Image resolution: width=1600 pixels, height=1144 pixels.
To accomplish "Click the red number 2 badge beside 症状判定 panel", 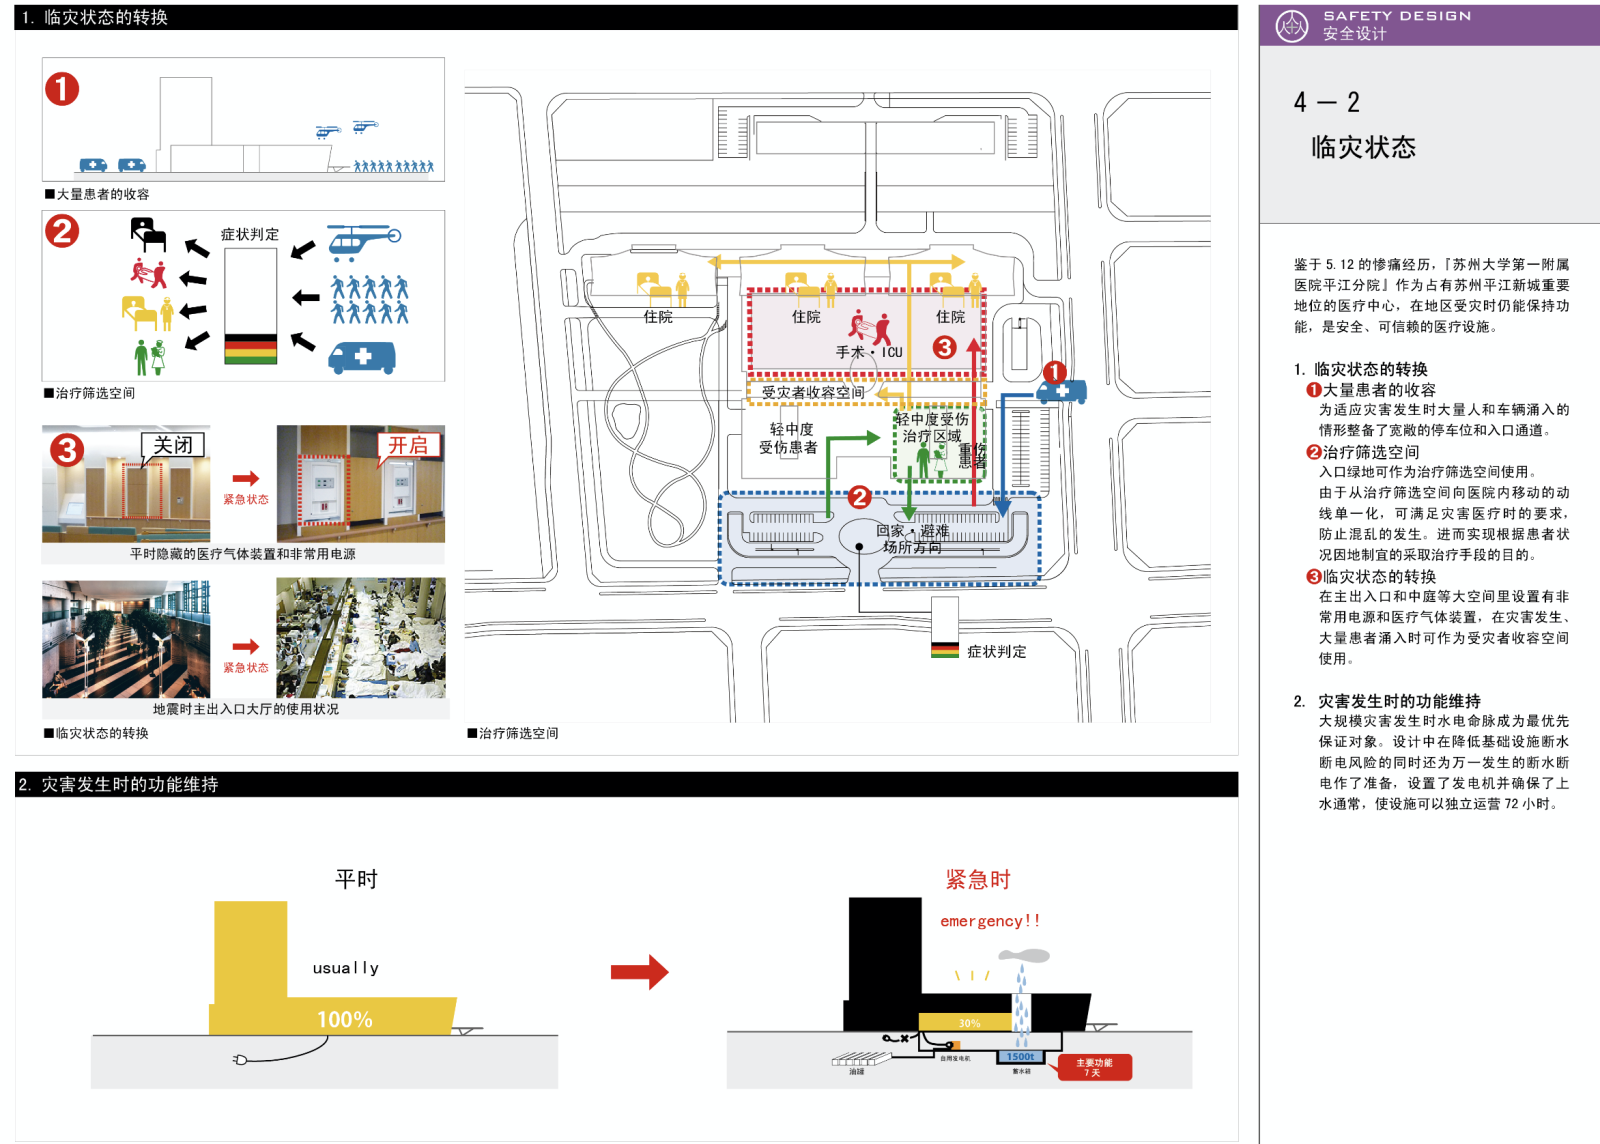I will pos(62,231).
